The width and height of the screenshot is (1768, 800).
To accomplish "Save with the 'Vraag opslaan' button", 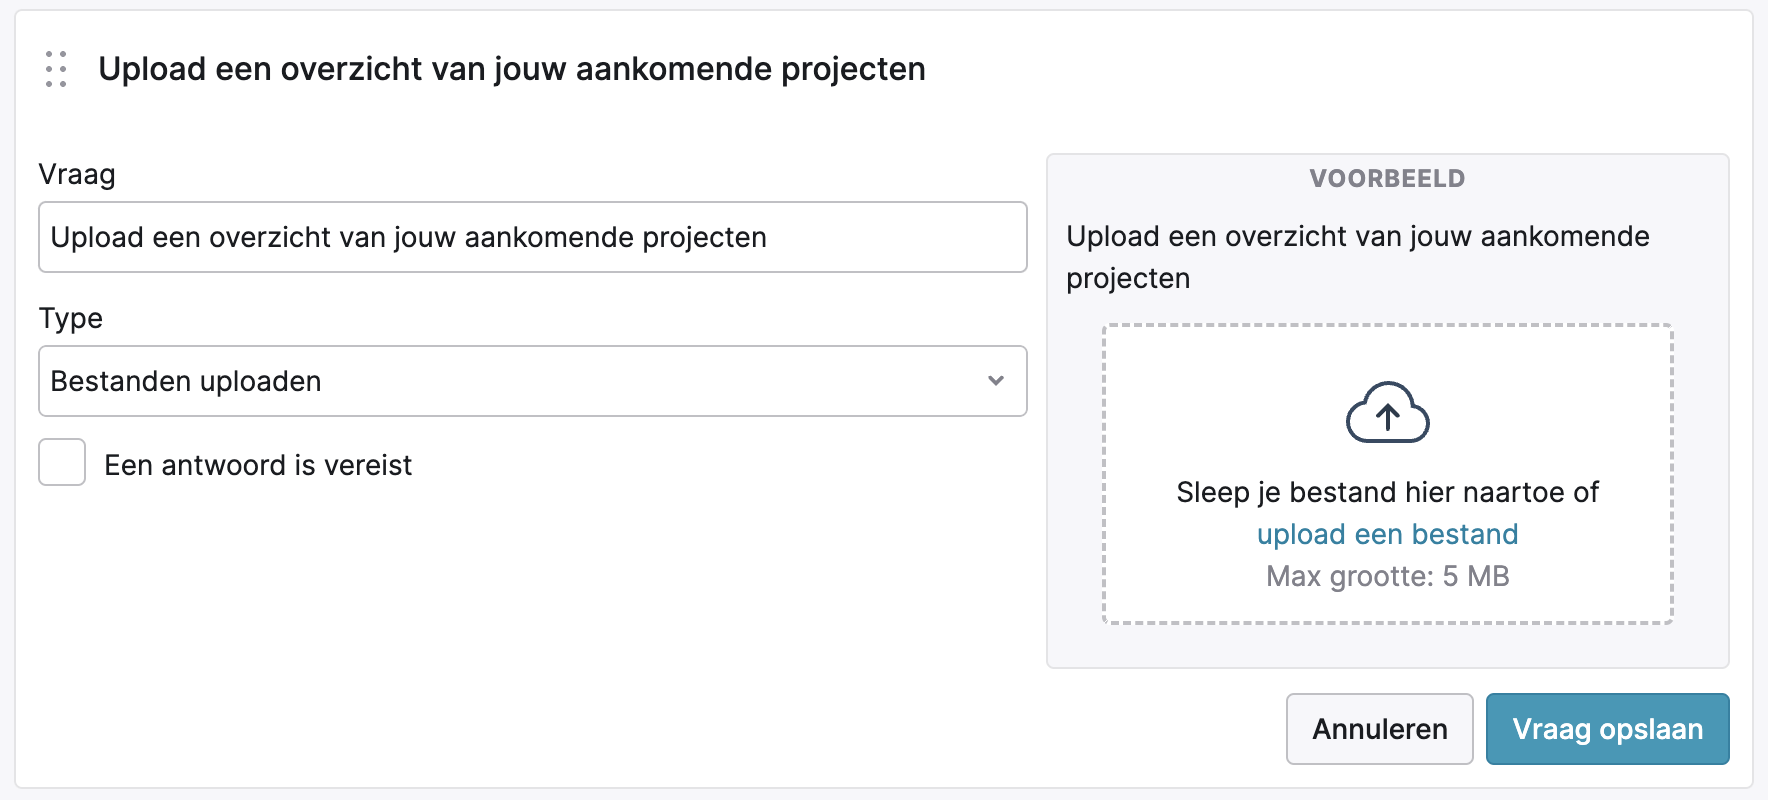I will [x=1606, y=729].
